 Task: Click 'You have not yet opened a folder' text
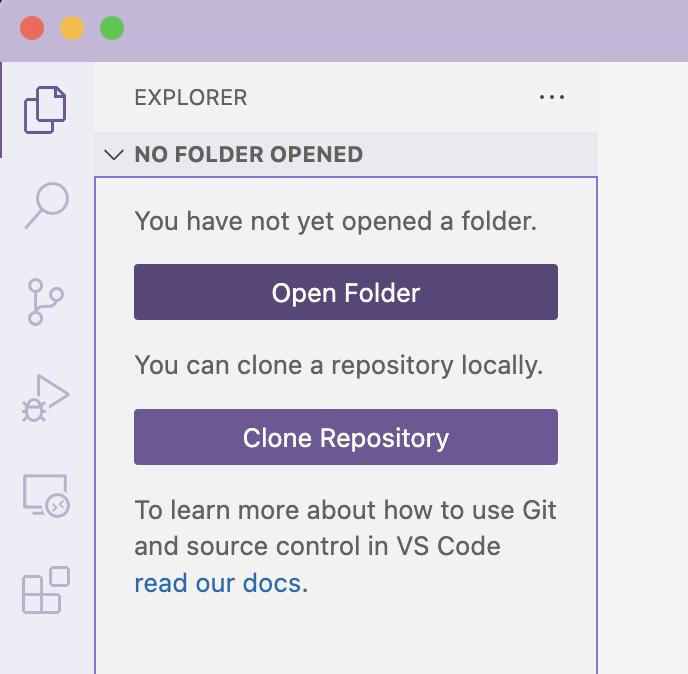tap(336, 221)
